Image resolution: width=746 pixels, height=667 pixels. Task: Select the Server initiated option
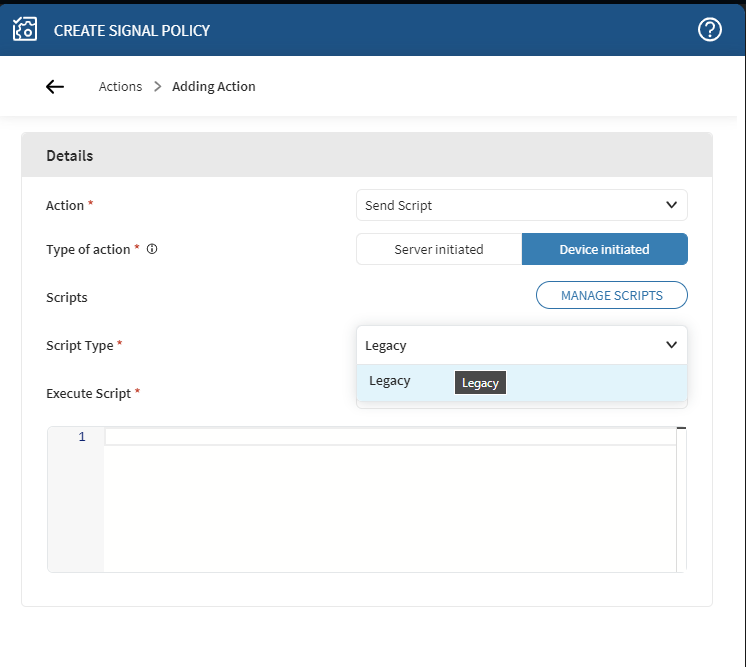coord(439,249)
